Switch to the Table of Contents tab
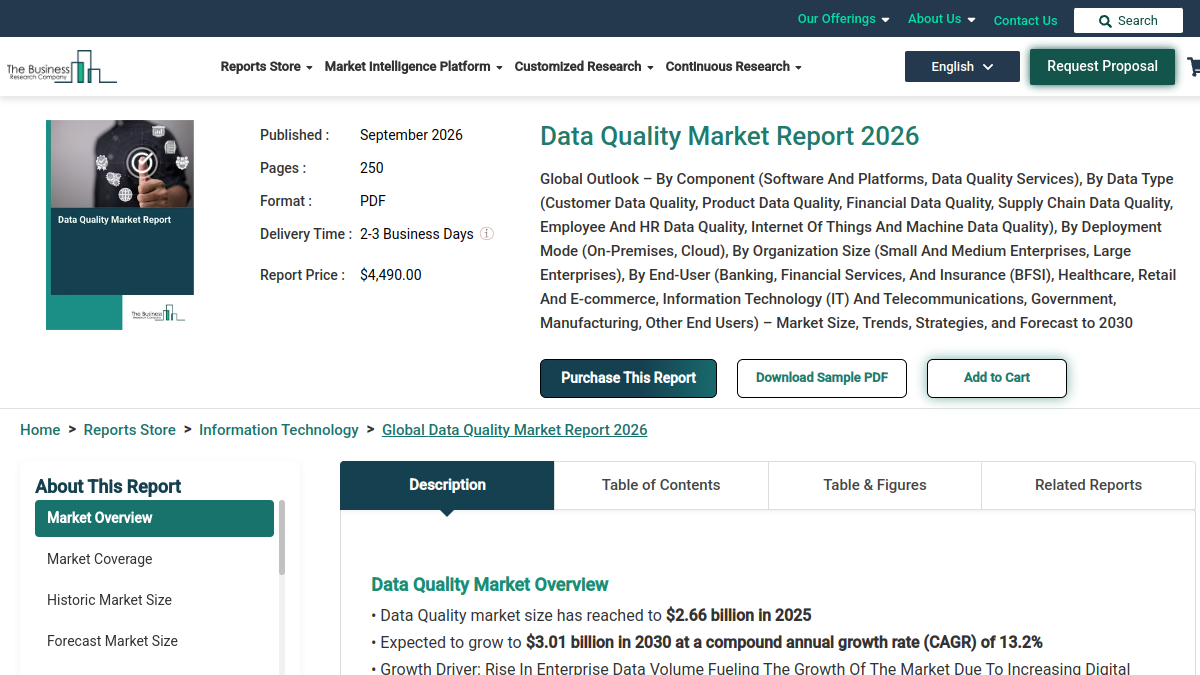Image resolution: width=1200 pixels, height=675 pixels. click(x=661, y=485)
